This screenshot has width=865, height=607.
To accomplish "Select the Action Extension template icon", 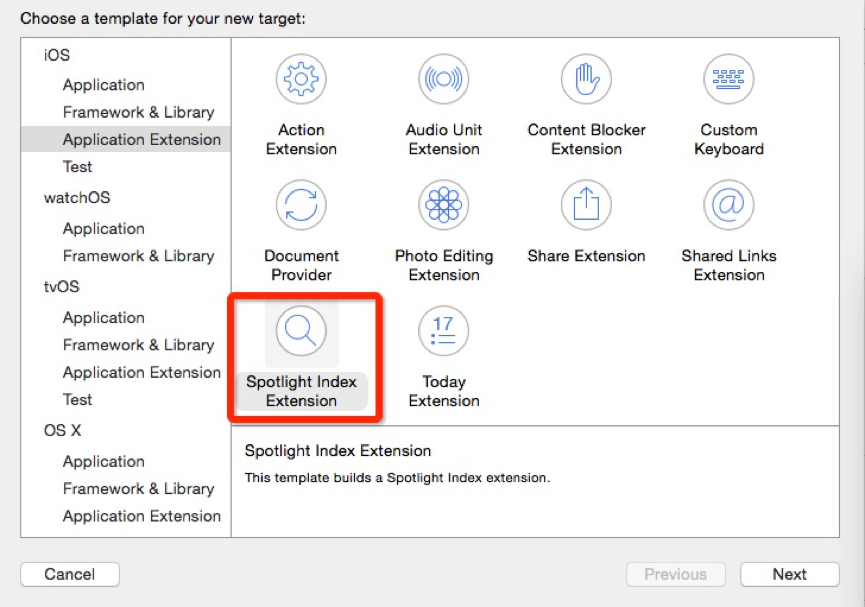I will click(301, 79).
